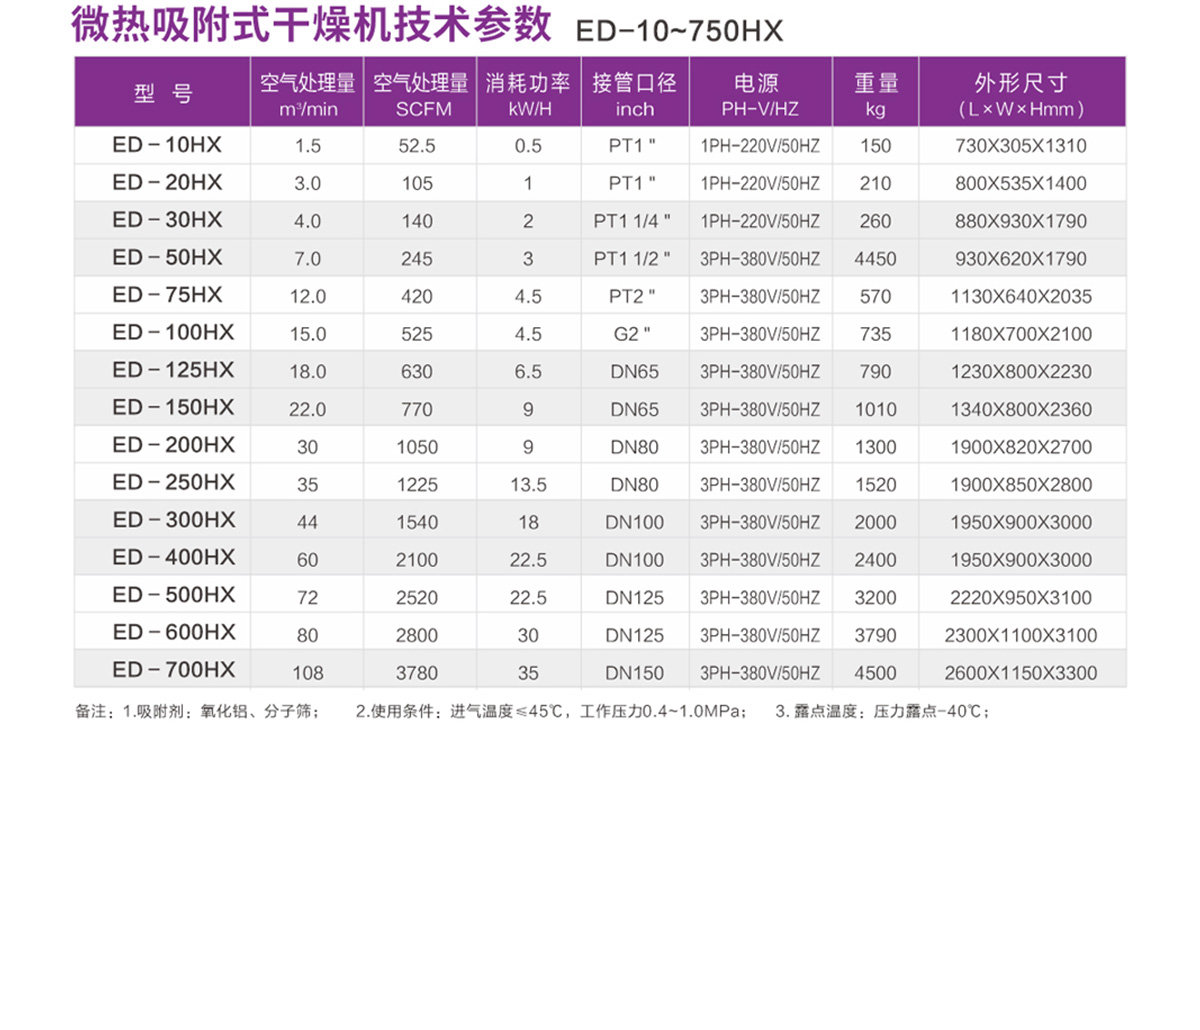This screenshot has width=1200, height=1030.
Task: Select the ED-250HX model cell
Action: tap(173, 483)
